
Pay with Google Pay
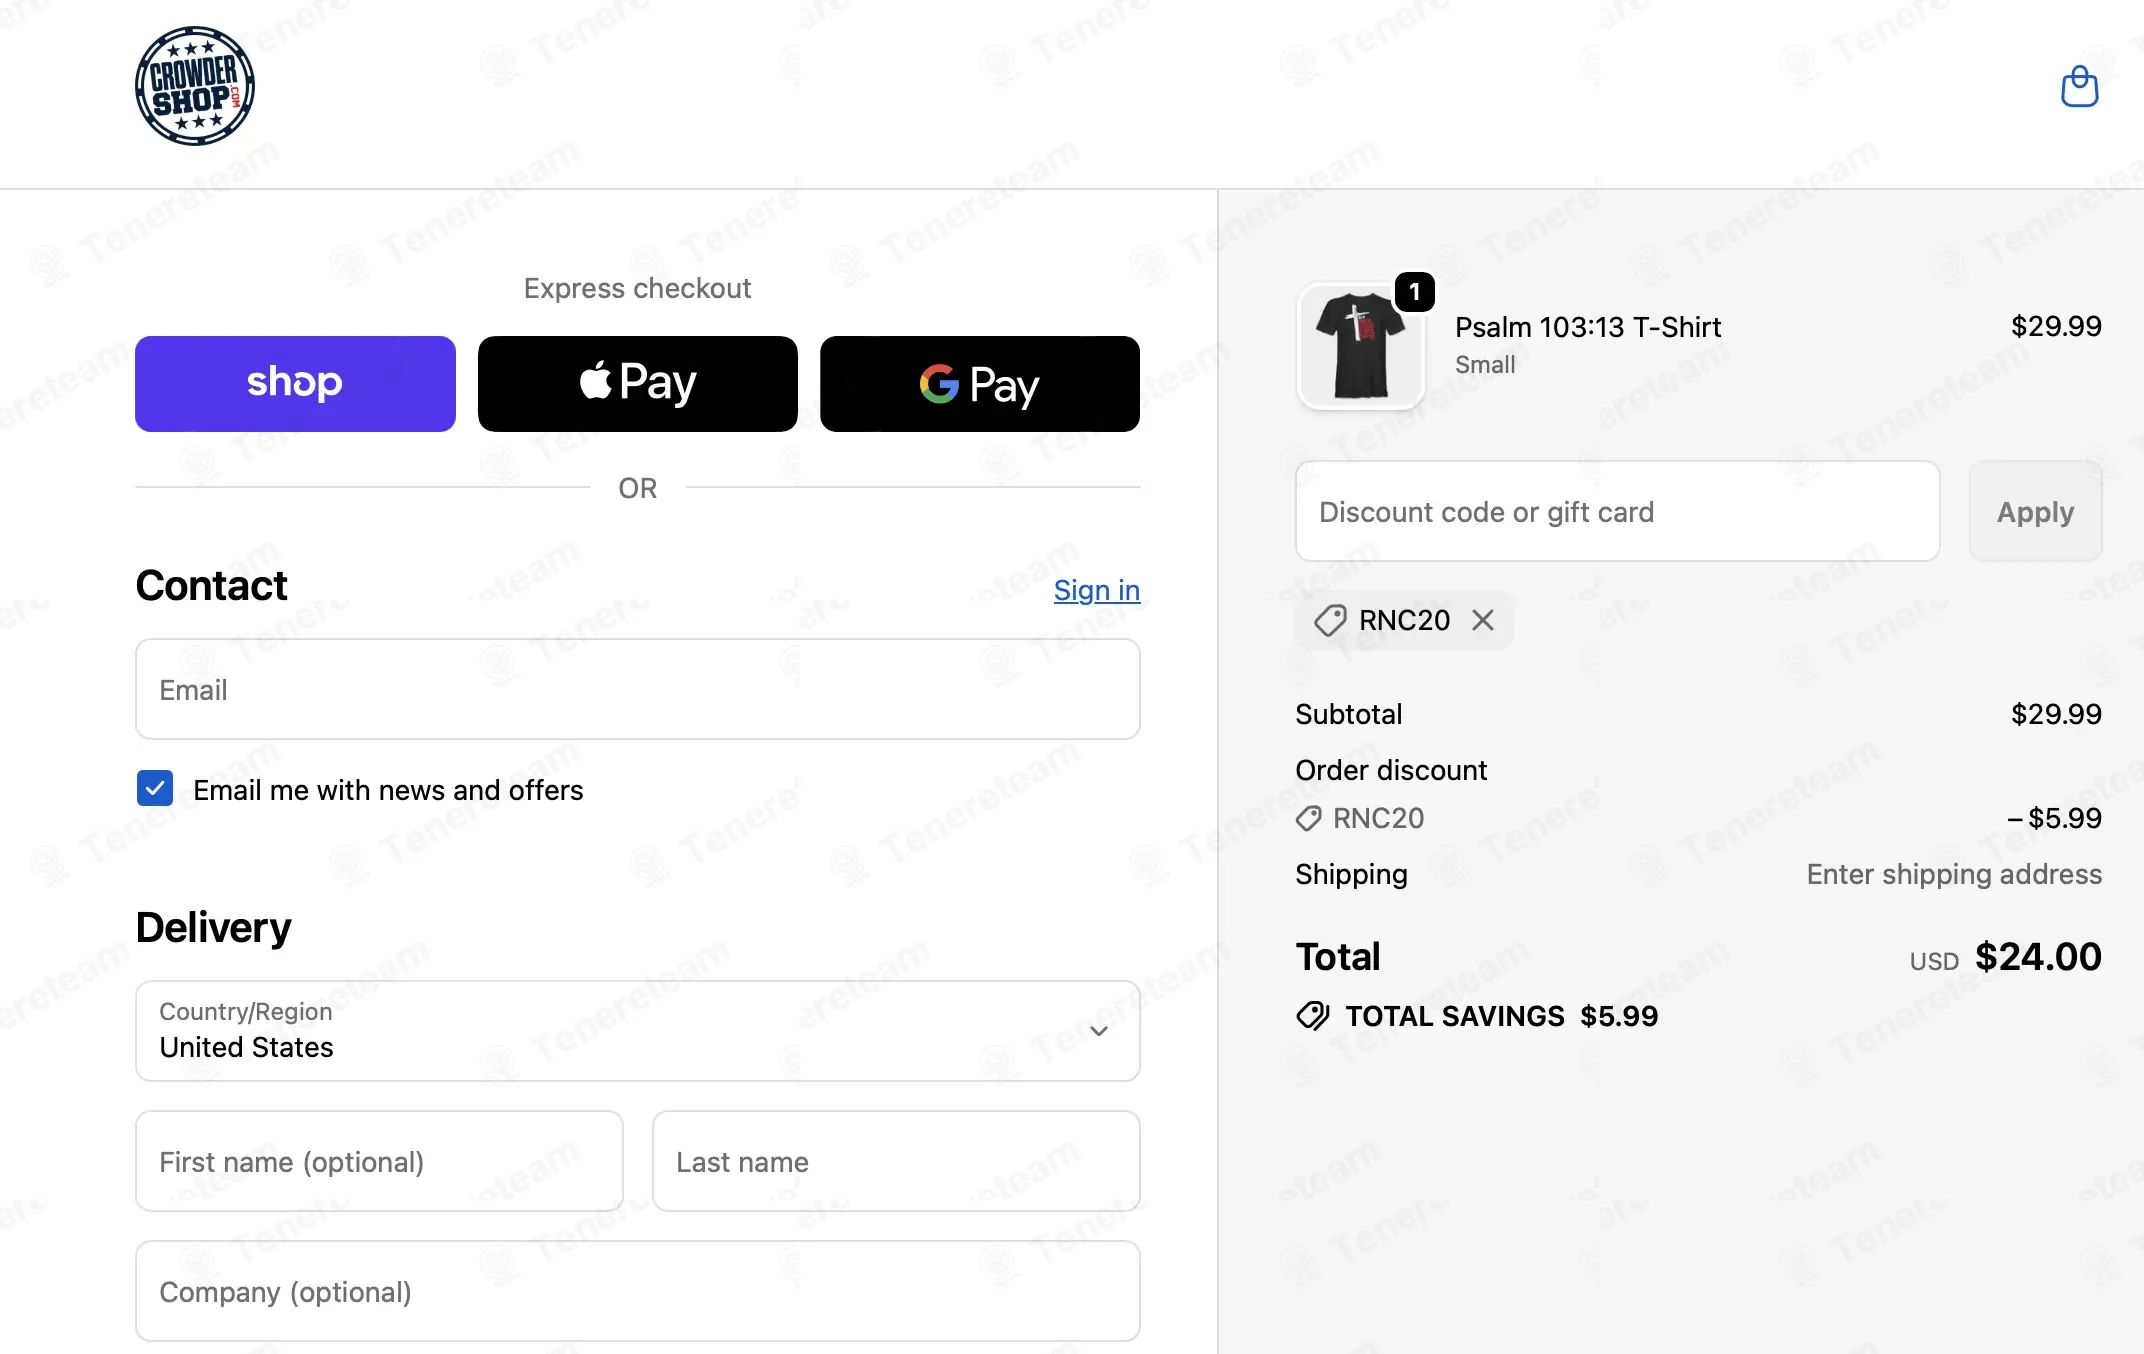tap(980, 384)
